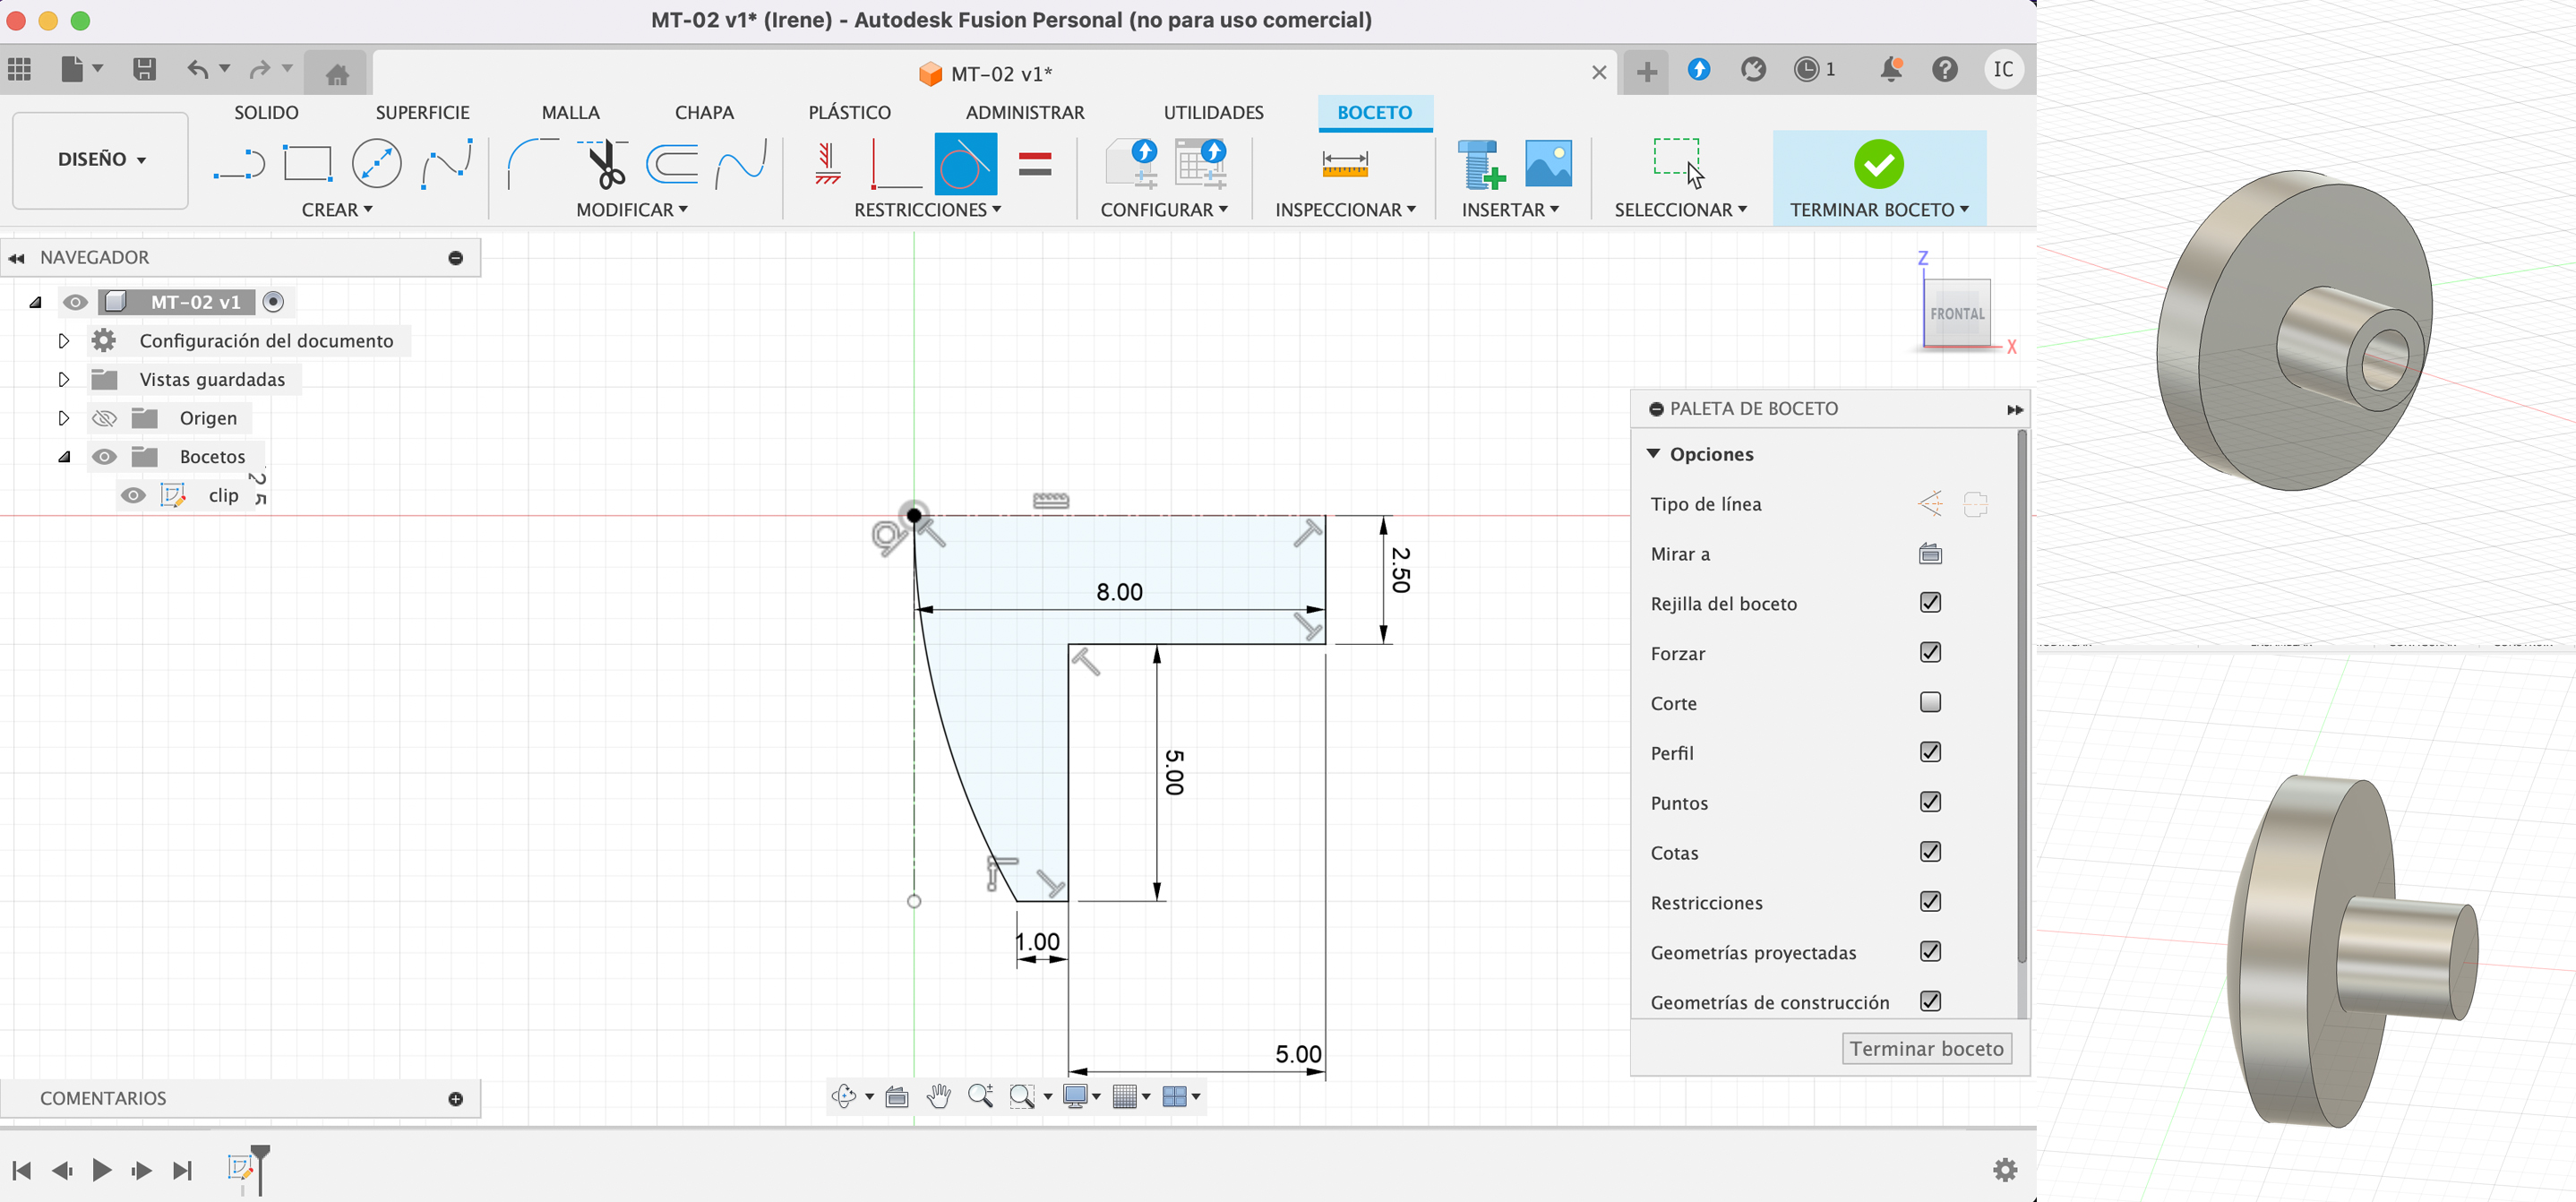The image size is (2576, 1202).
Task: Expand the Origen folder in browser
Action: [63, 418]
